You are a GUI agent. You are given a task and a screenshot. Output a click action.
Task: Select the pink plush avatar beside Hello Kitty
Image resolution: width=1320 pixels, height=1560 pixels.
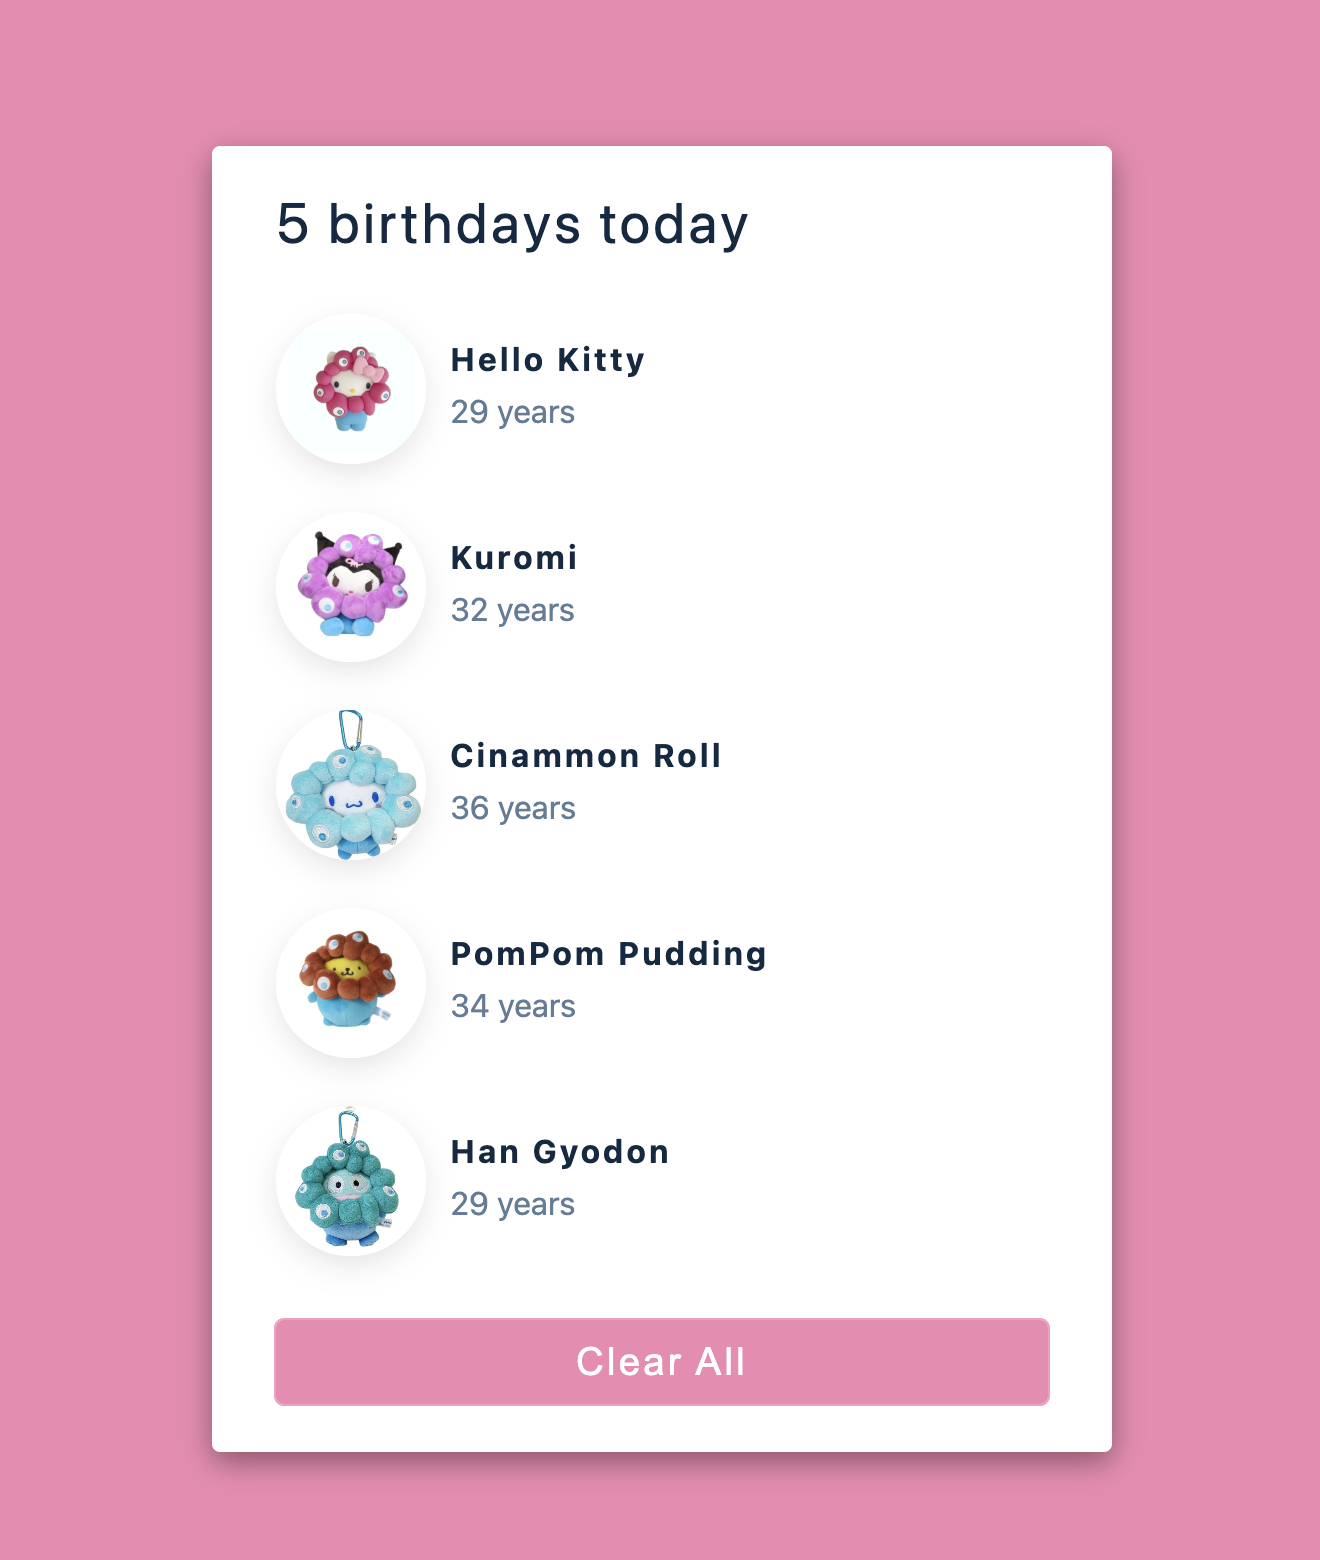[x=351, y=388]
